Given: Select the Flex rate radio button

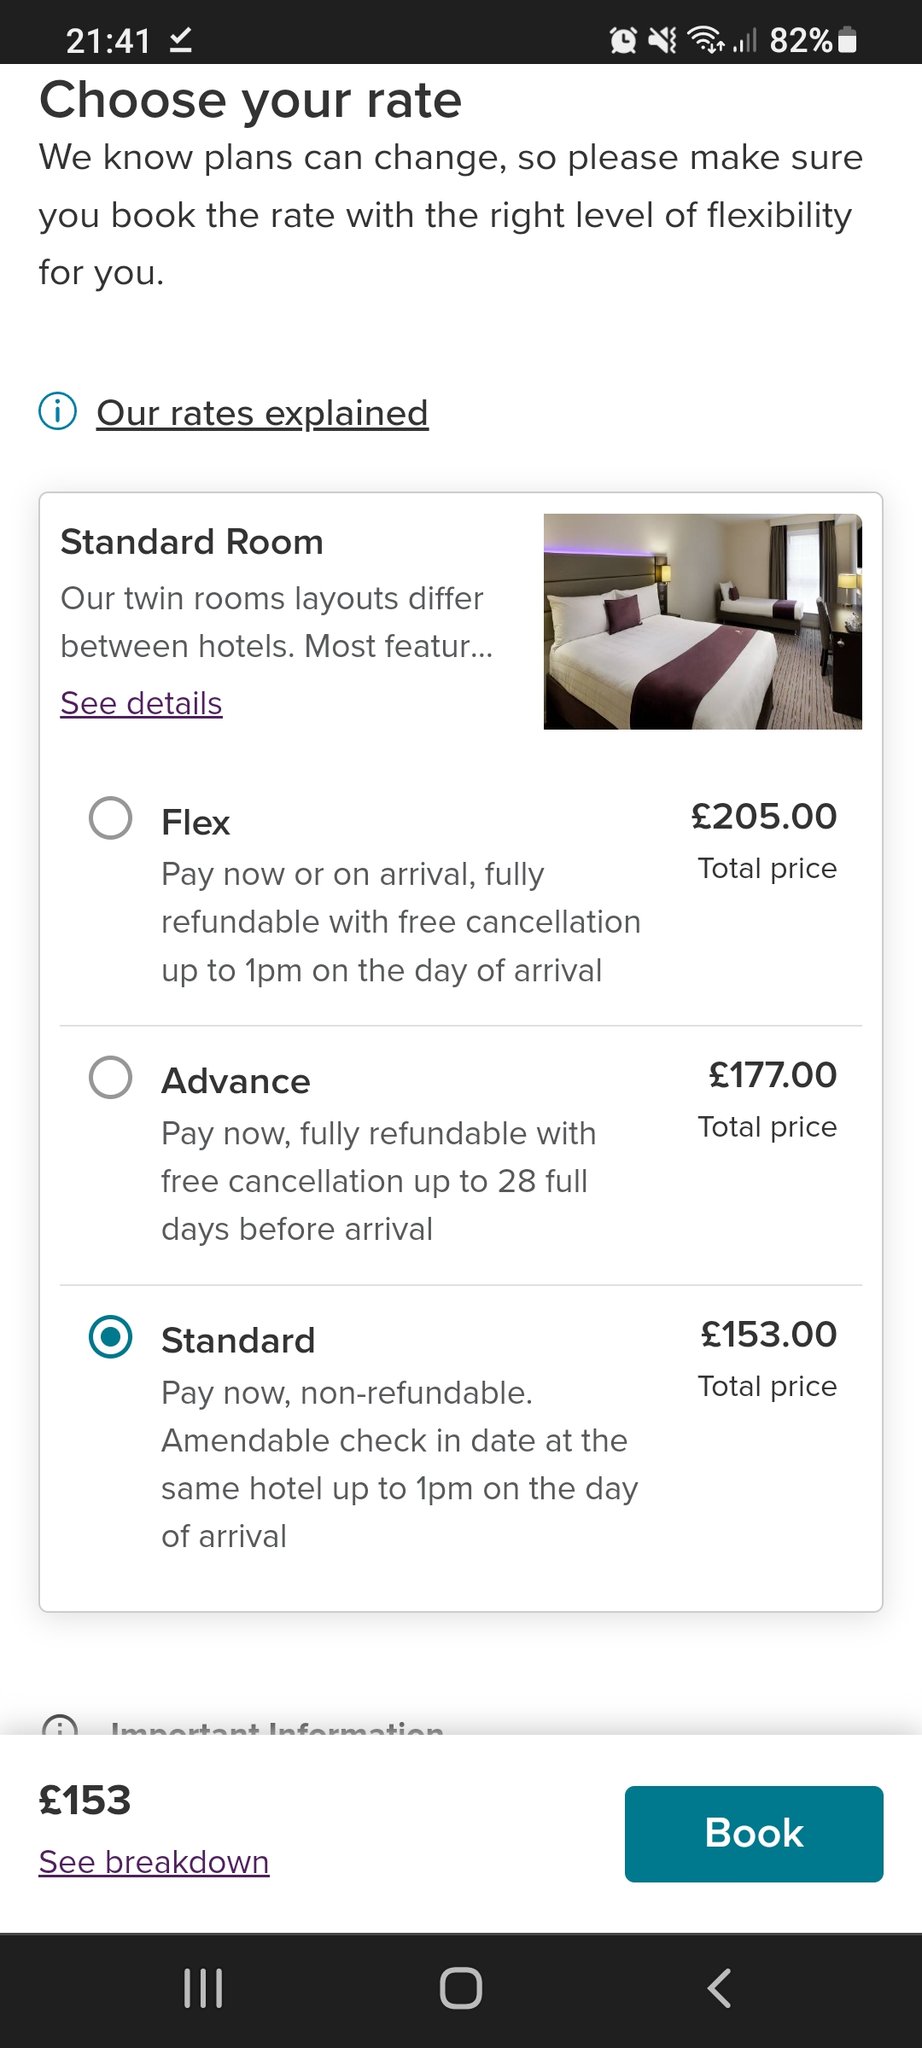Looking at the screenshot, I should tap(110, 818).
